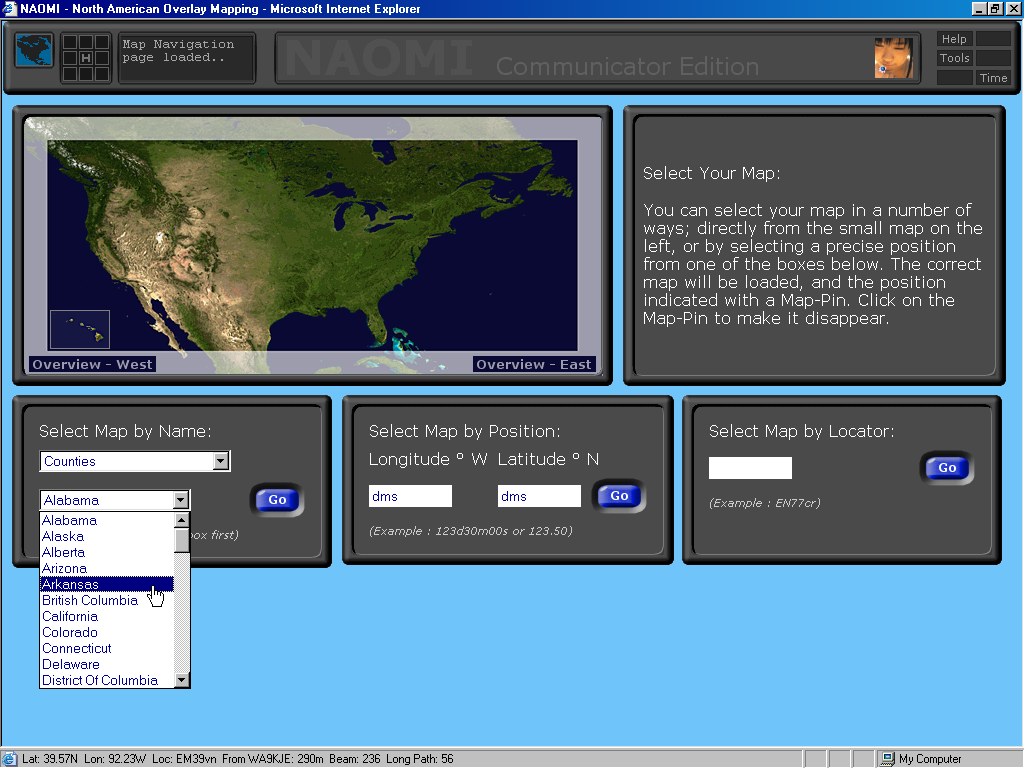
Task: Choose British Columbia in the list
Action: point(107,600)
